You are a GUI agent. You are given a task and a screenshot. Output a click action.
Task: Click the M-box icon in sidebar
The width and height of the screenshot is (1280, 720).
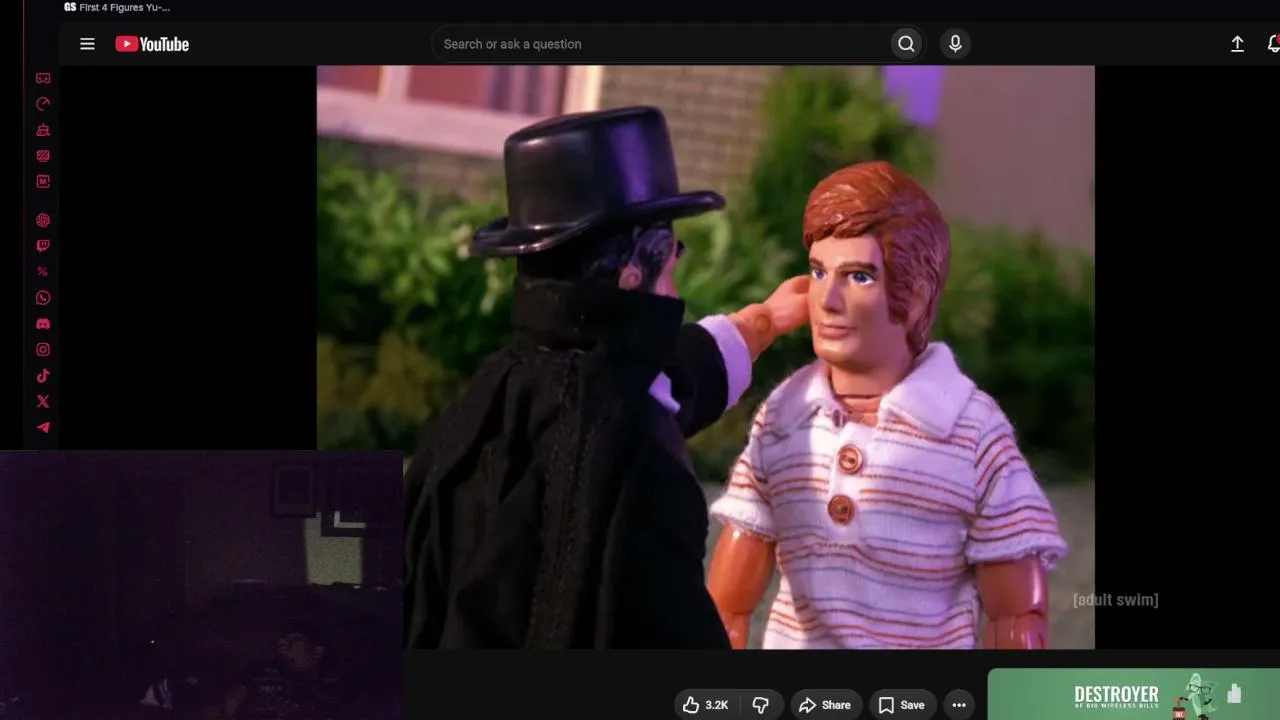point(43,182)
